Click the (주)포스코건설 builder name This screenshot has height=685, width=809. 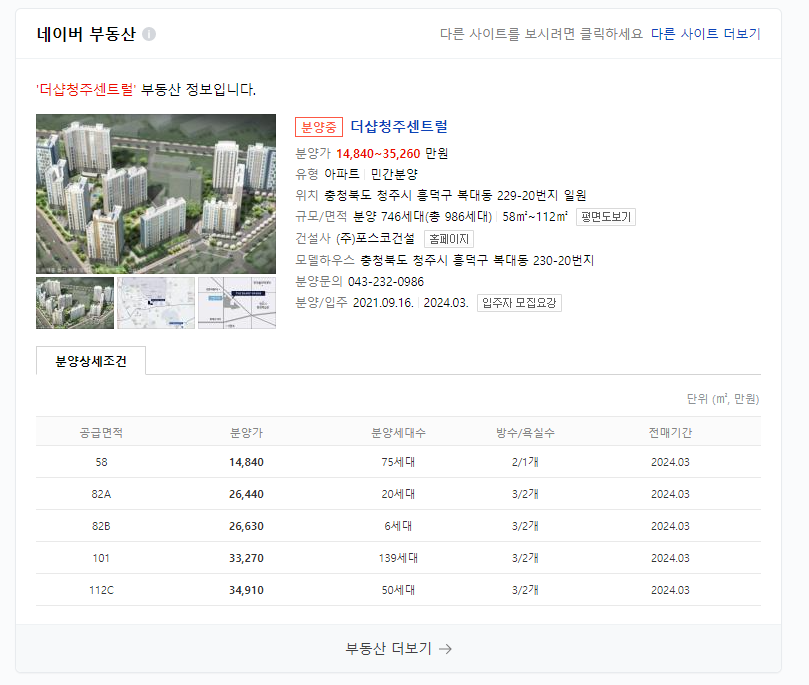376,238
